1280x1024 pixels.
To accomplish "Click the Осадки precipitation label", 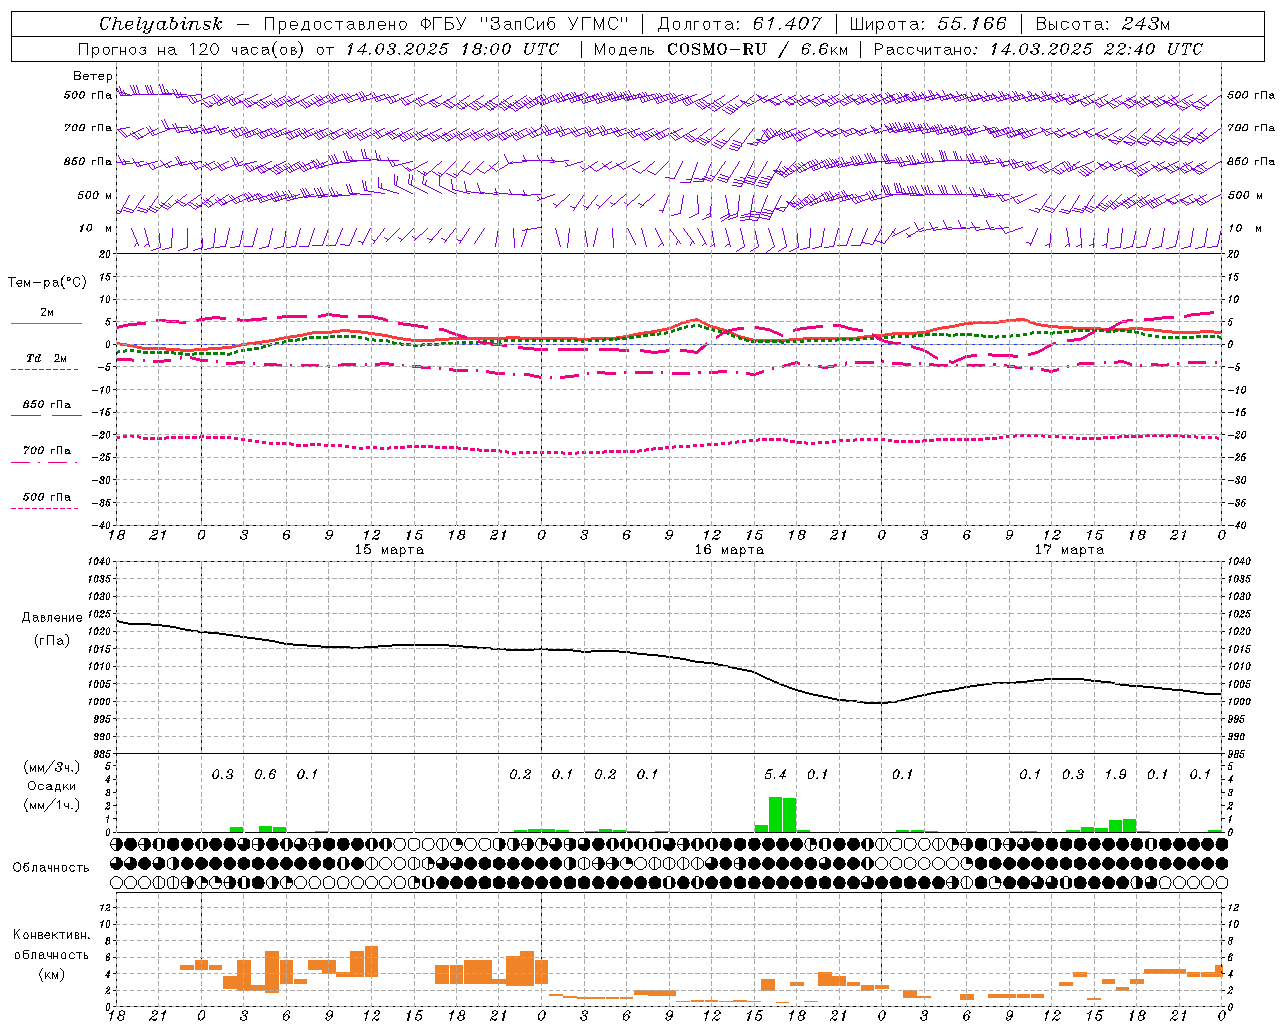I will coord(52,786).
